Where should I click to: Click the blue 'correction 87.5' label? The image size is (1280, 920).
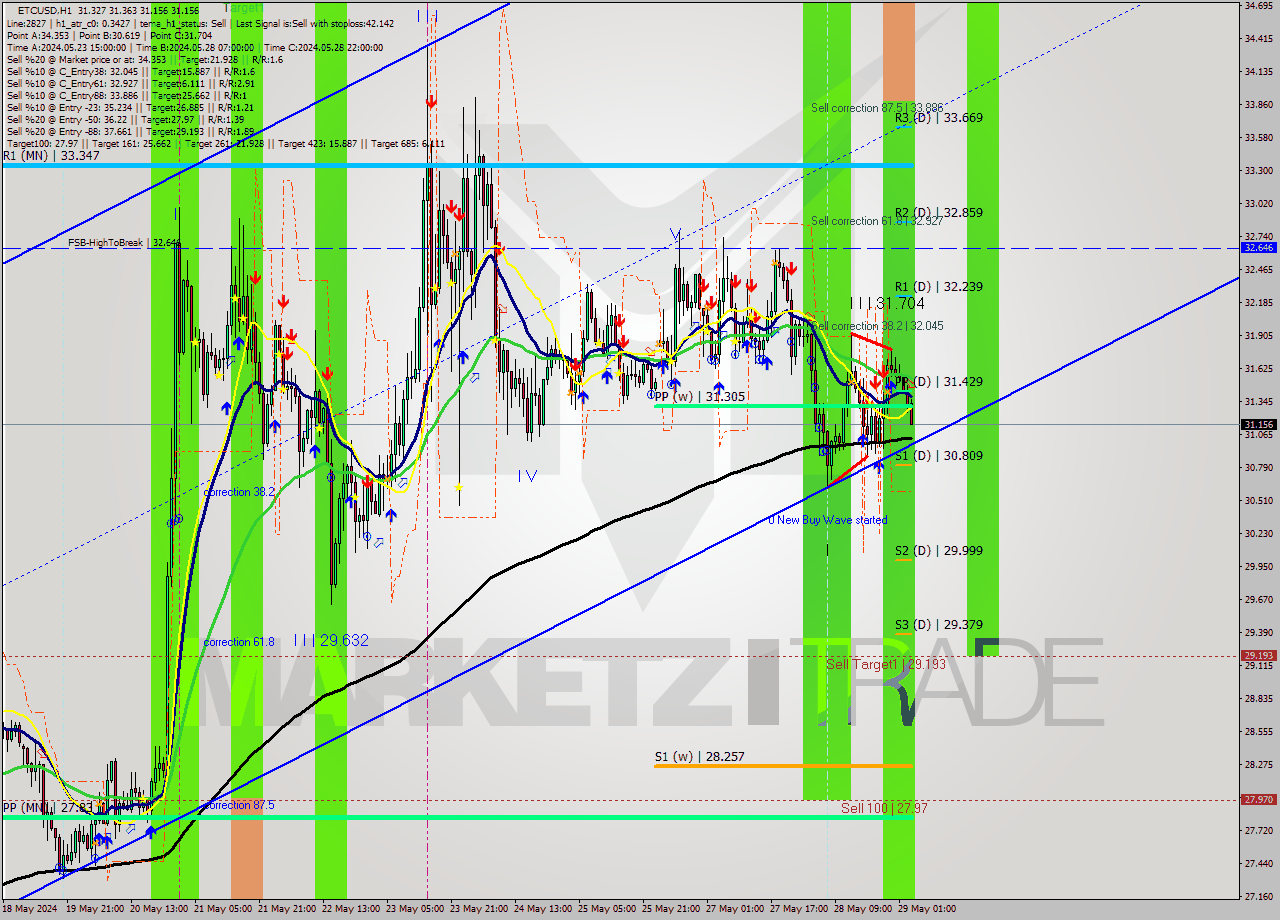coord(239,805)
